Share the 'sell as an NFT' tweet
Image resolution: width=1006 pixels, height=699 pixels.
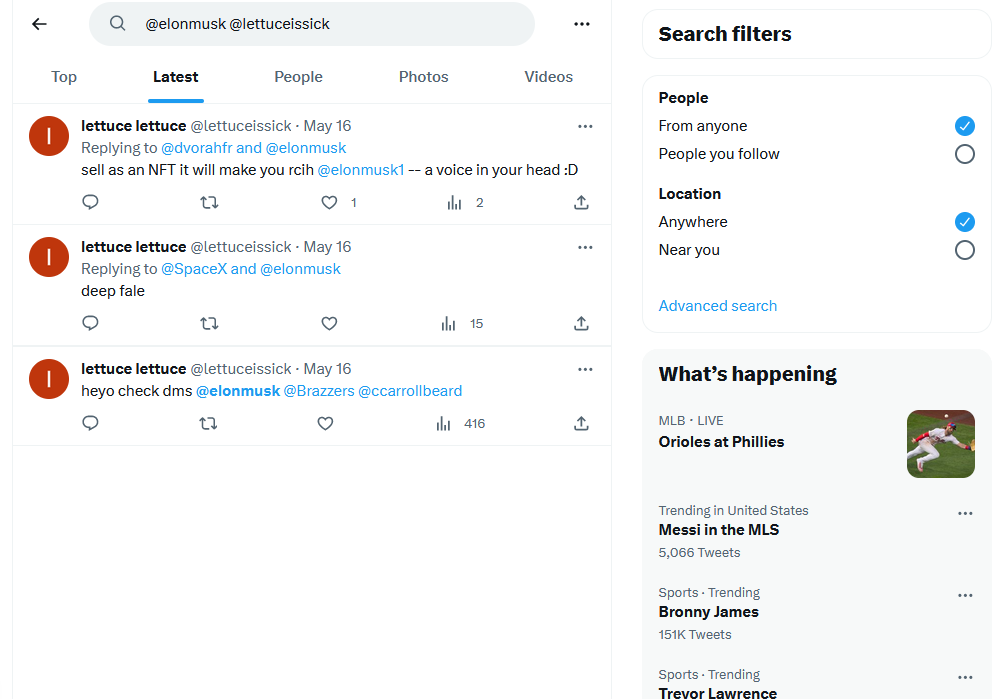pos(581,203)
